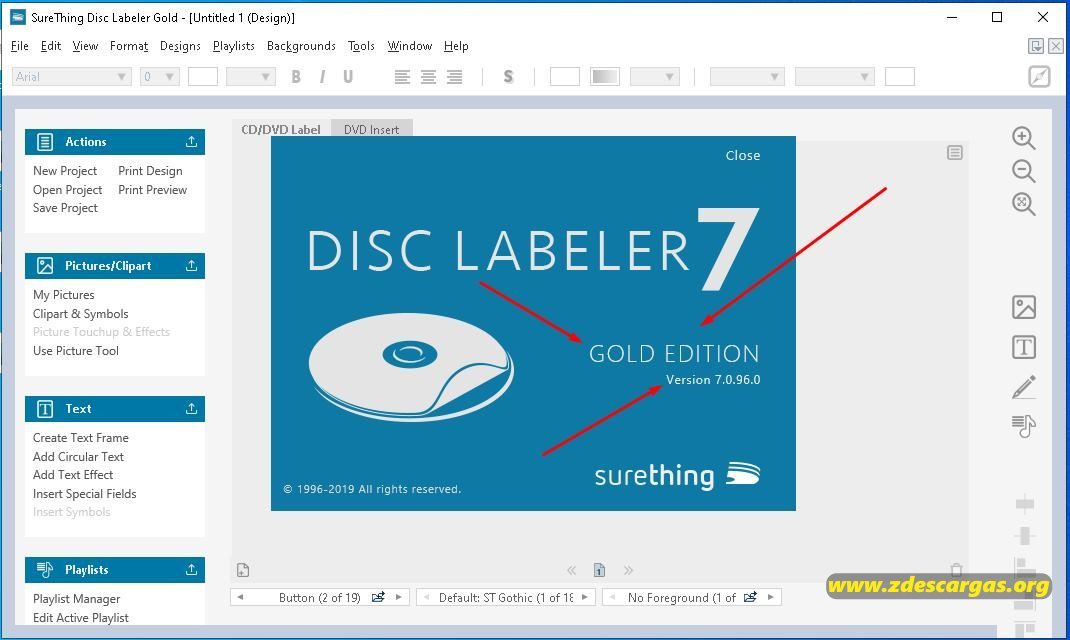Close the Disc Labeler splash screen
The image size is (1070, 640).
[x=742, y=156]
